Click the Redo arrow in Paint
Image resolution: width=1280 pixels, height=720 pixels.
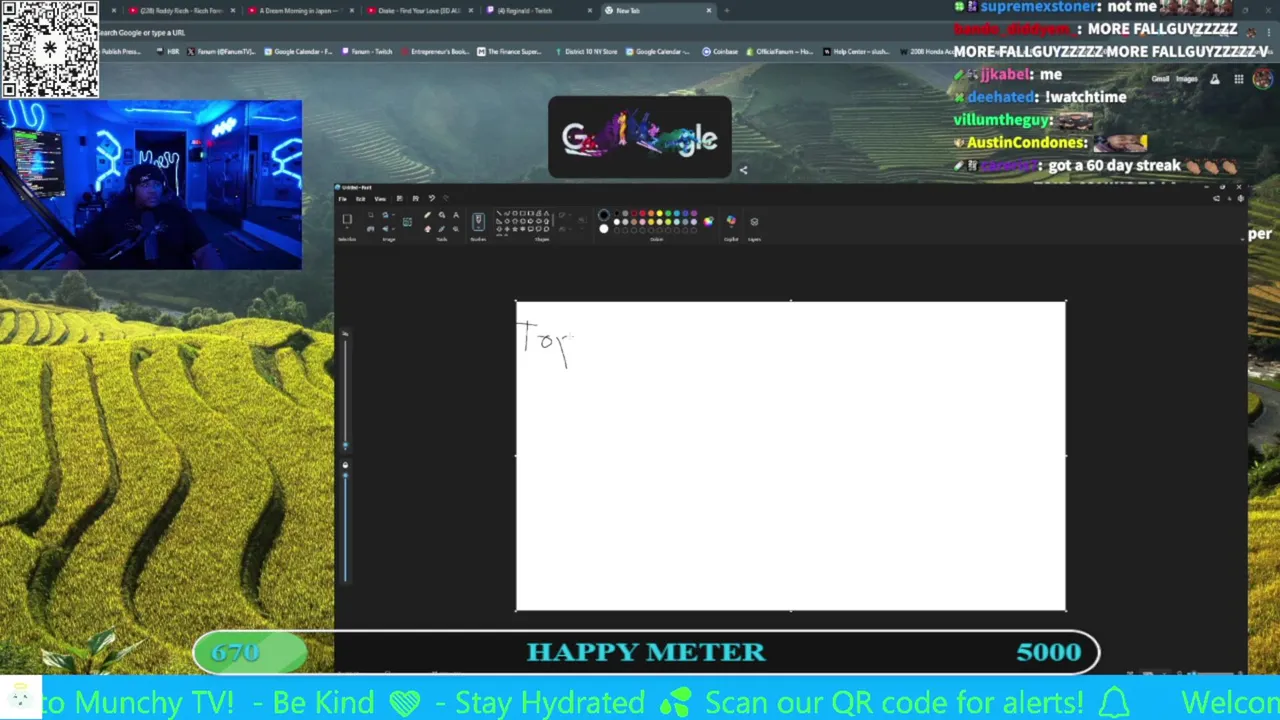[446, 199]
